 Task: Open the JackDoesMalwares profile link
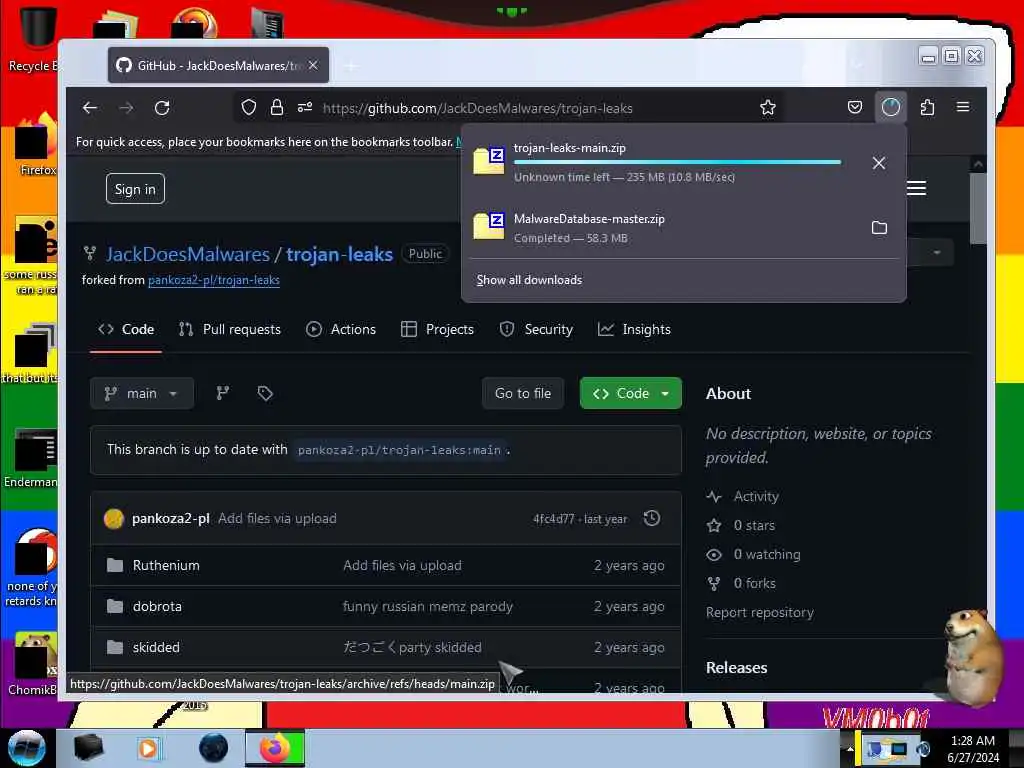pos(188,254)
